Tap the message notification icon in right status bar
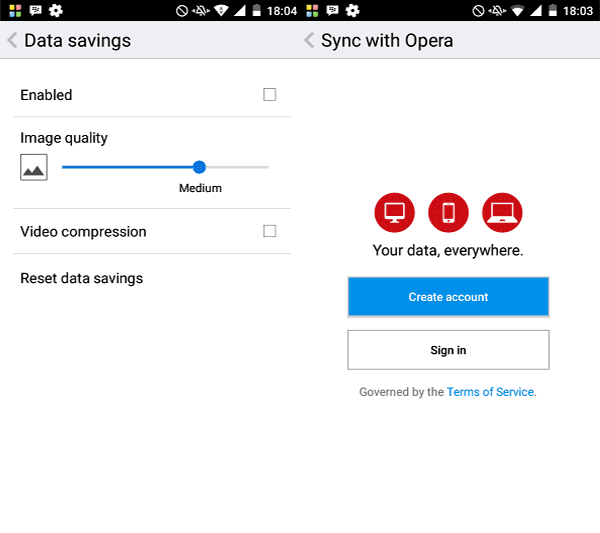The height and width of the screenshot is (533, 600). 332,10
